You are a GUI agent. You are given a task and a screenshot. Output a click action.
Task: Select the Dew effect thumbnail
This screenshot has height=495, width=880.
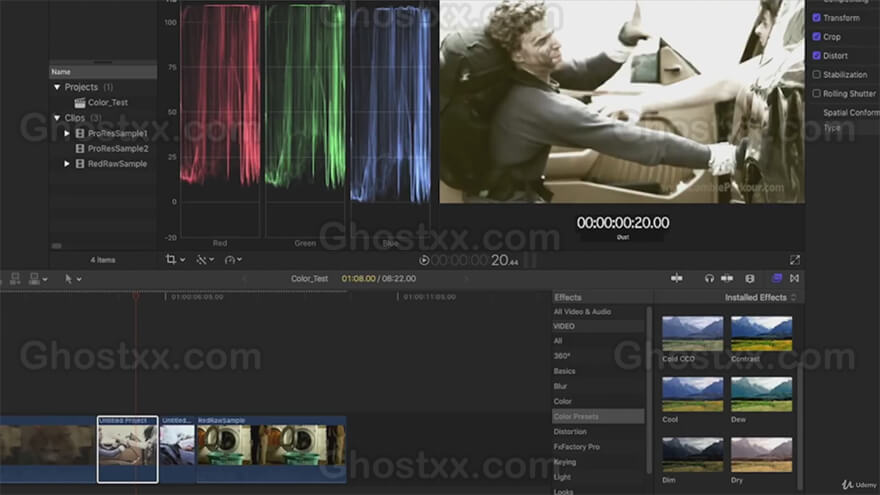coord(761,395)
